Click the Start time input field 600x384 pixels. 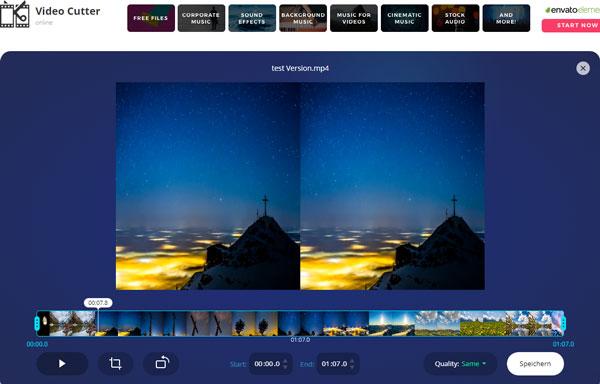(270, 364)
